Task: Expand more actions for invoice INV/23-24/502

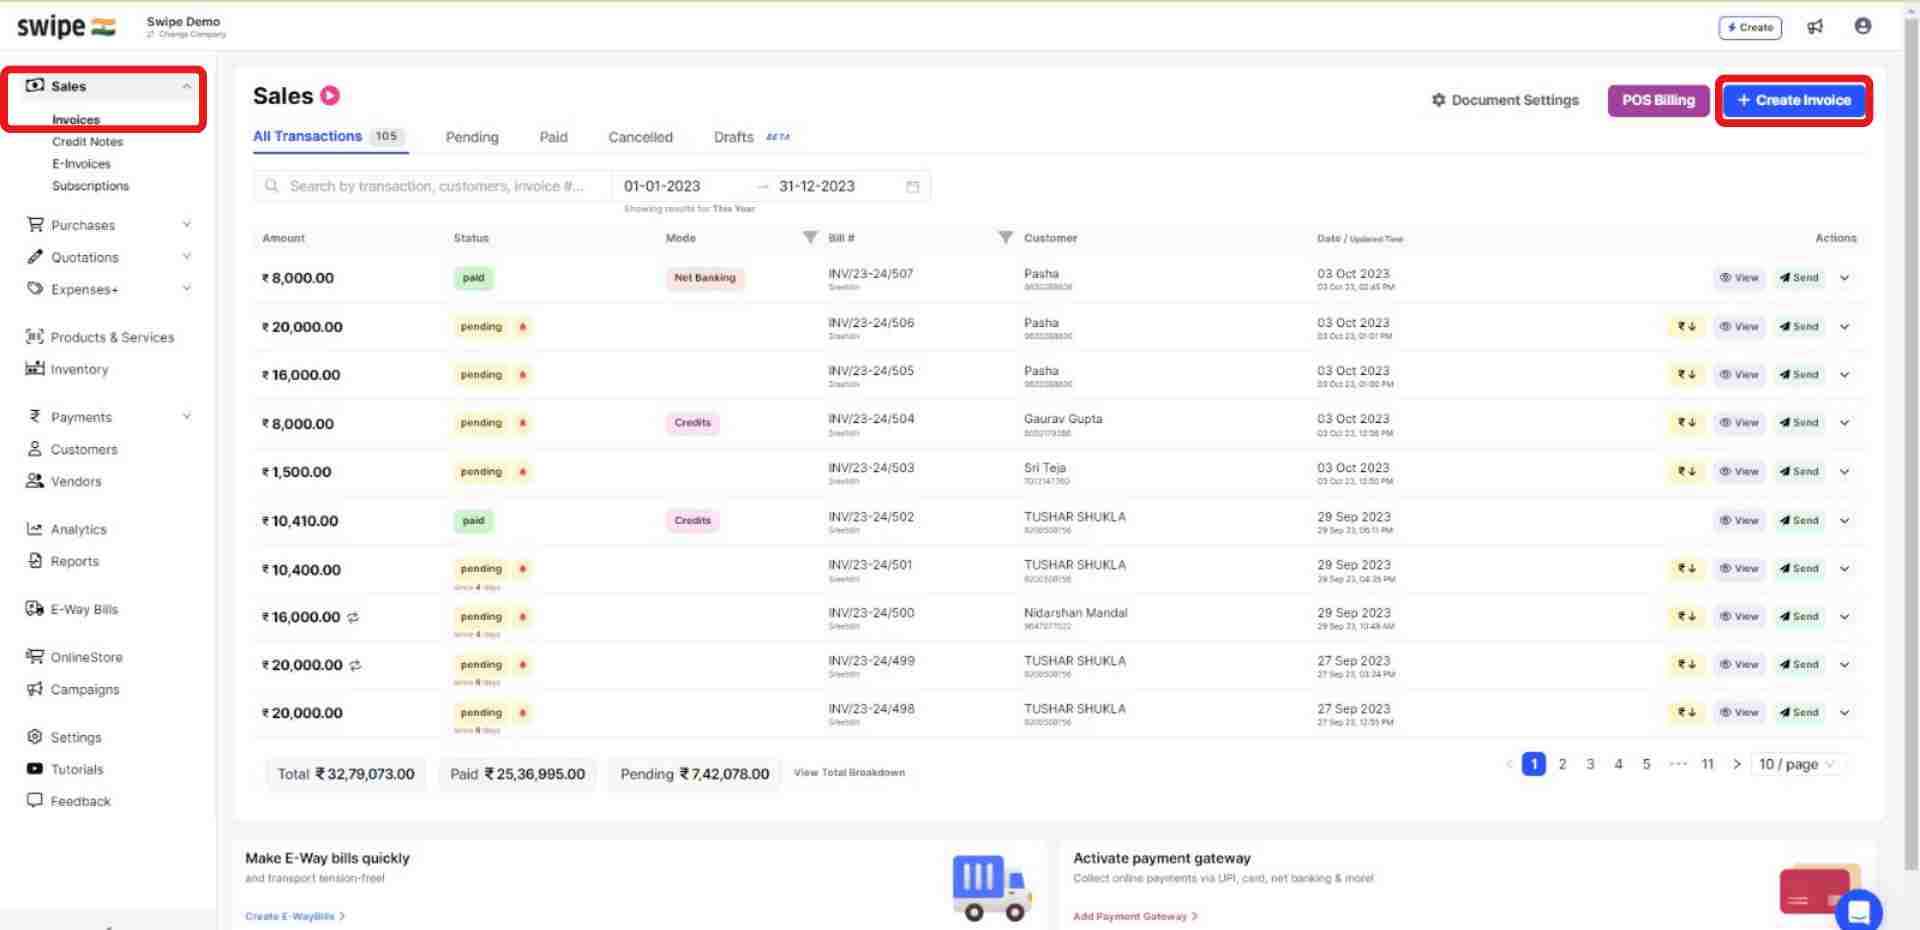Action: 1845,521
